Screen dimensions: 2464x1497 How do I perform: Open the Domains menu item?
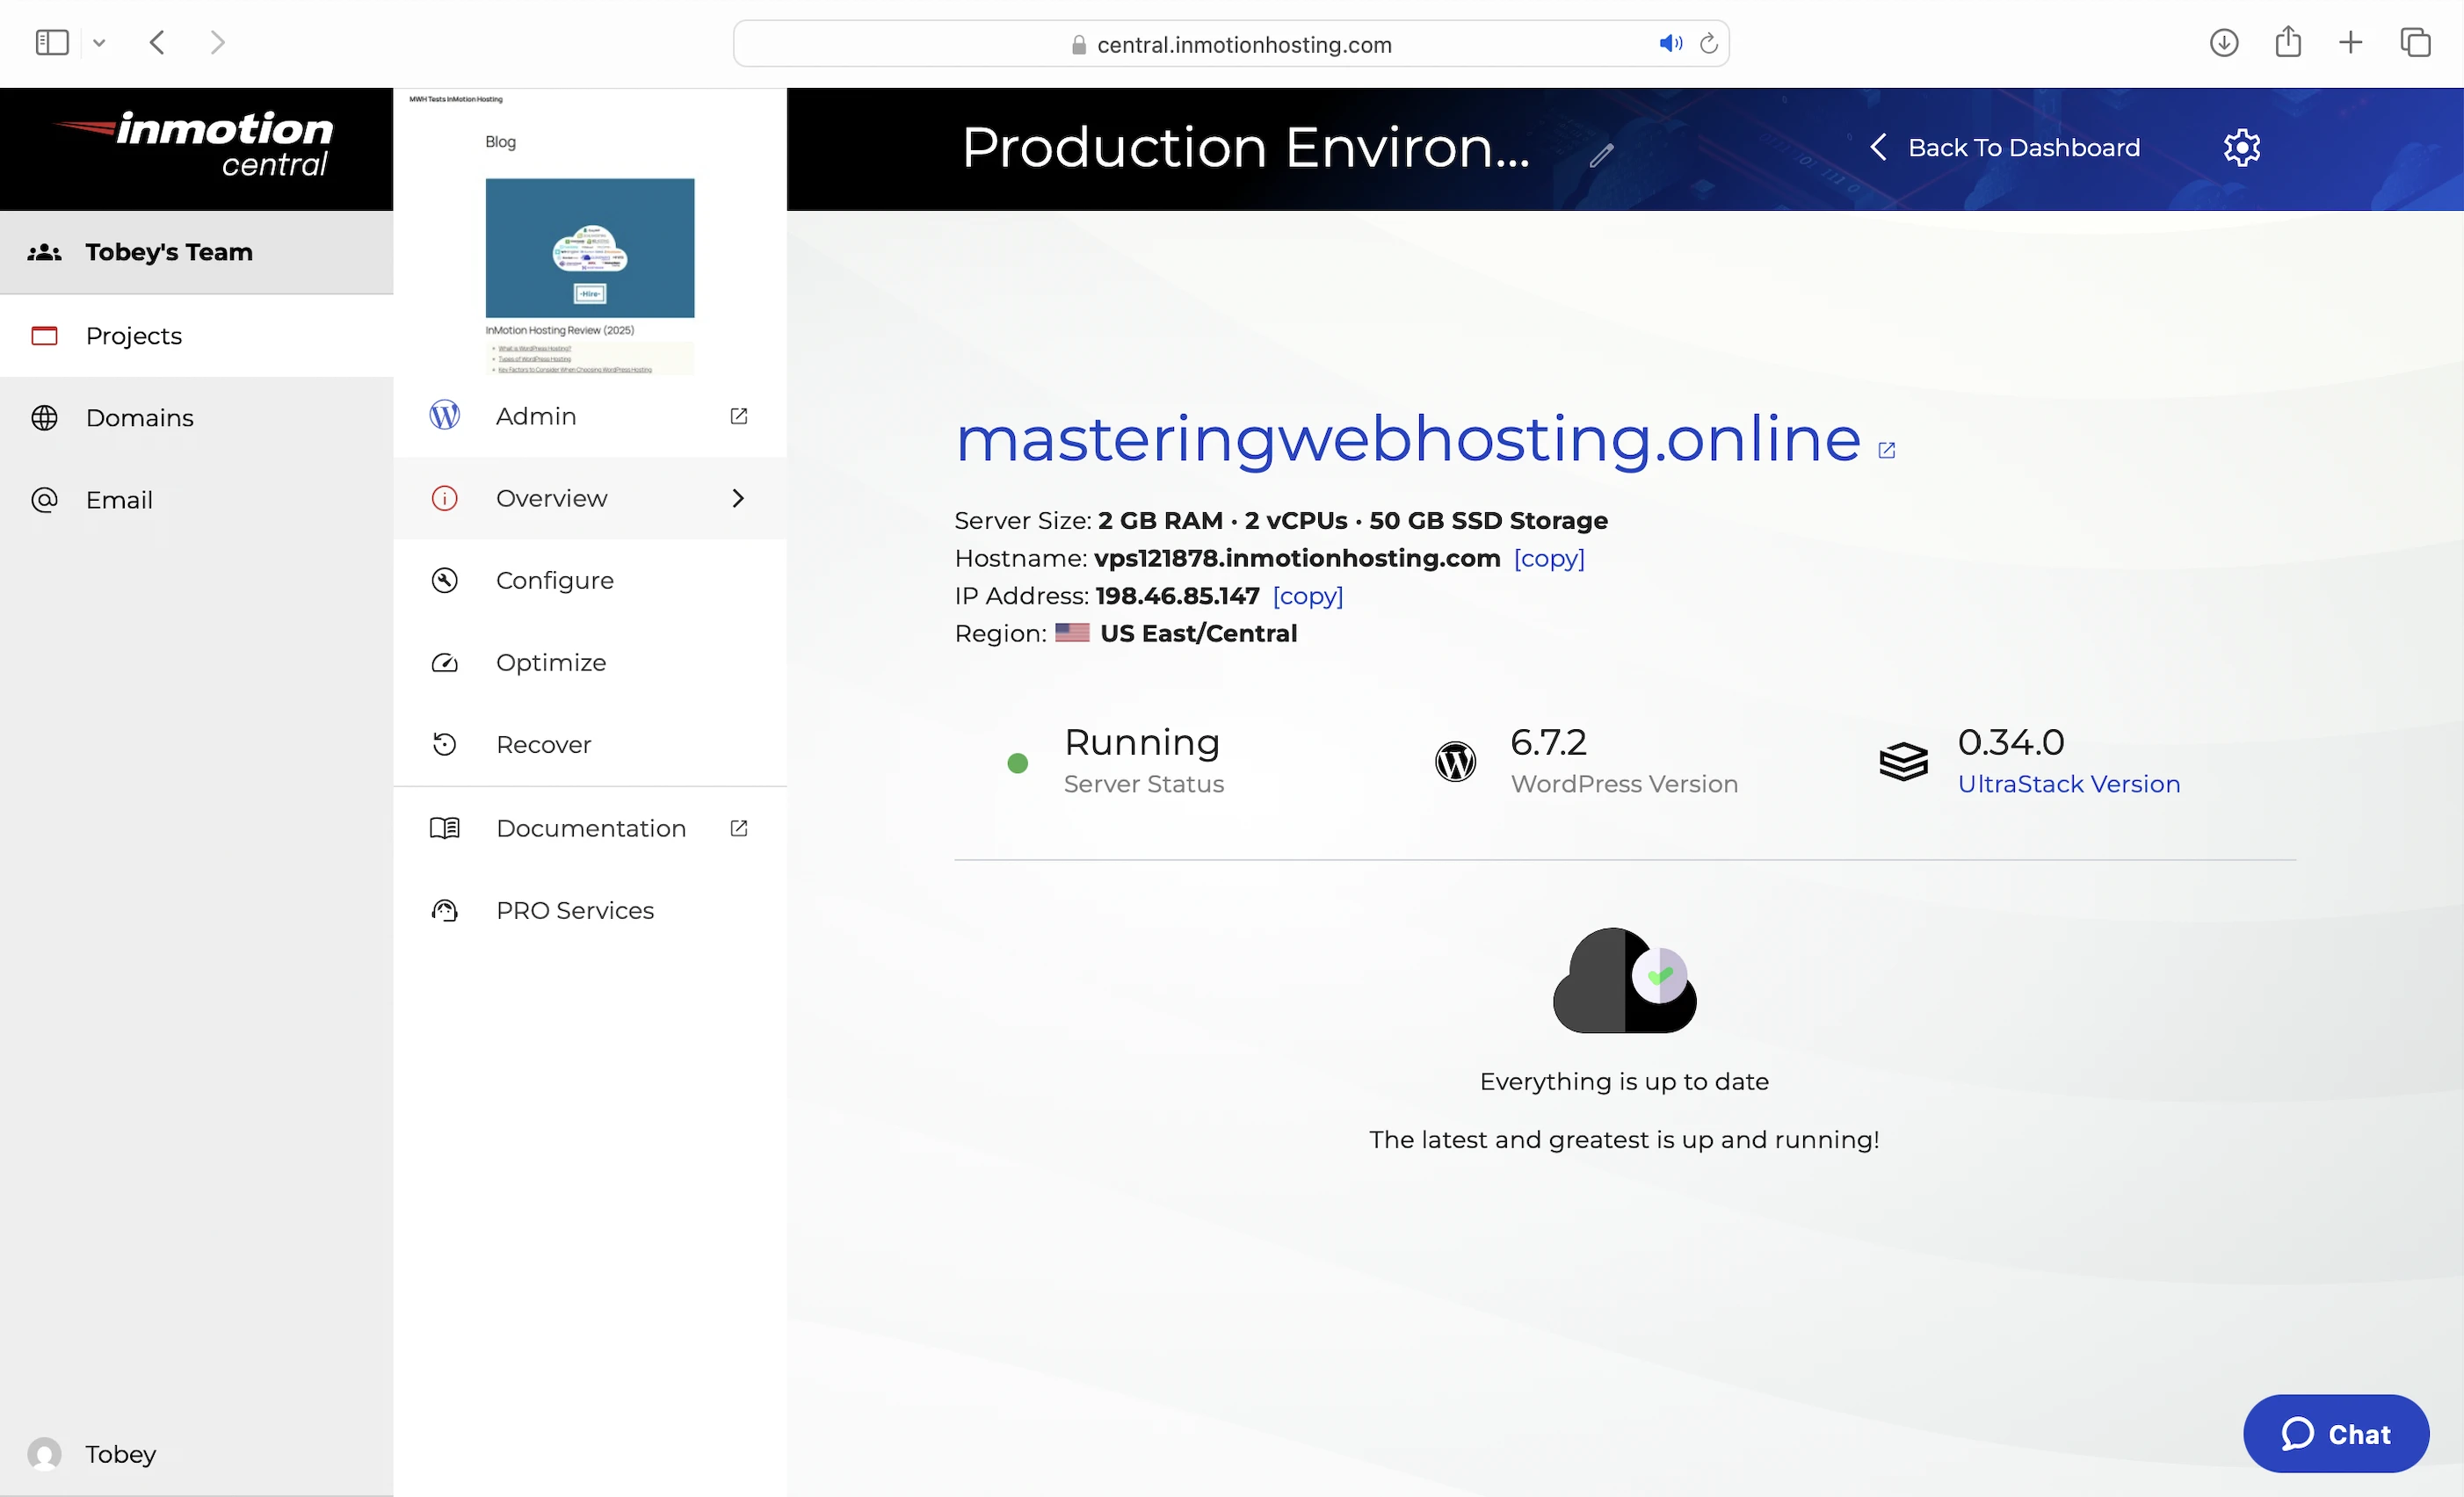pyautogui.click(x=139, y=418)
